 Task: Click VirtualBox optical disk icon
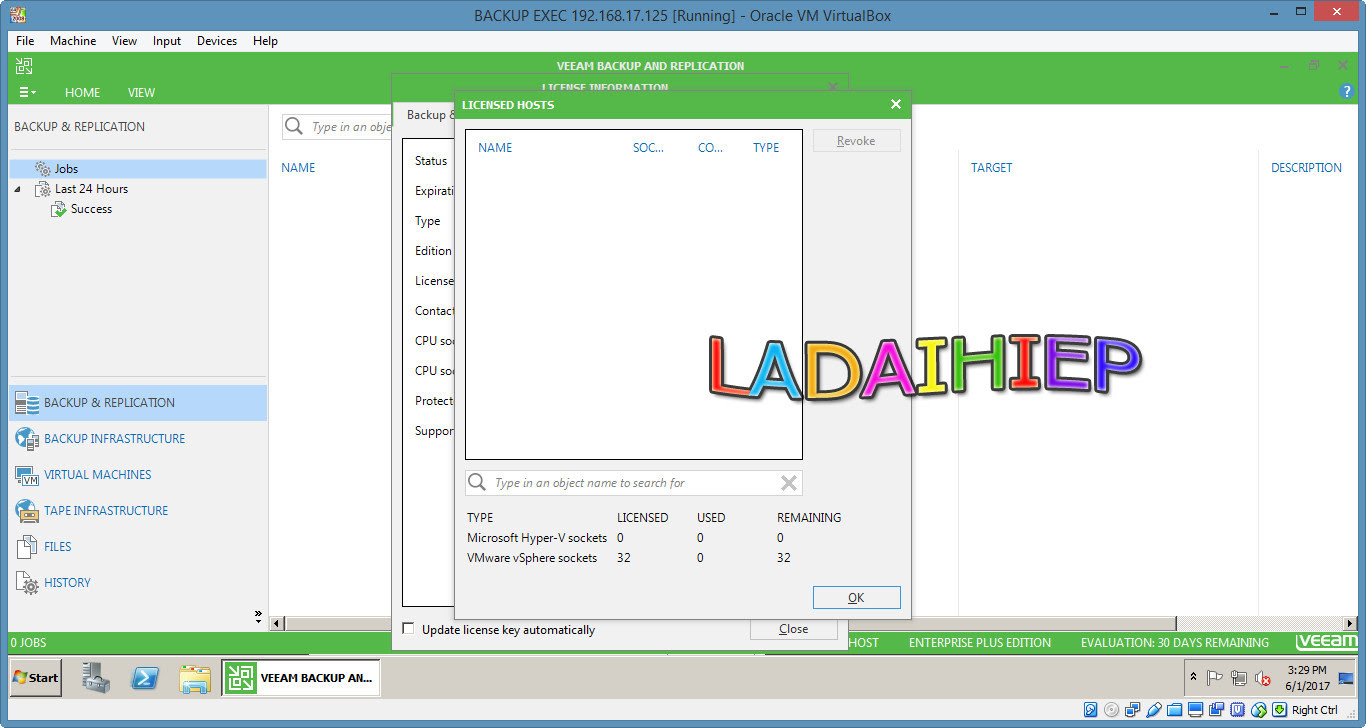(1112, 711)
